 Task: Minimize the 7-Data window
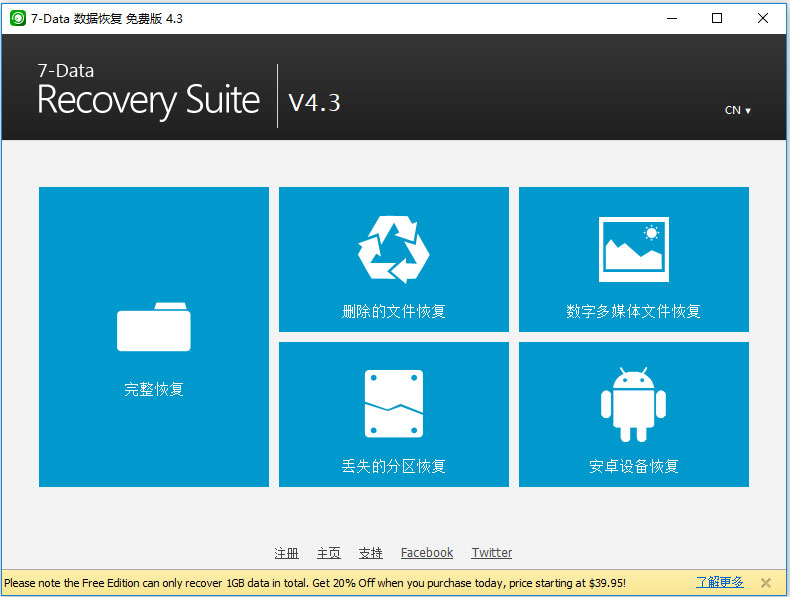click(x=672, y=19)
